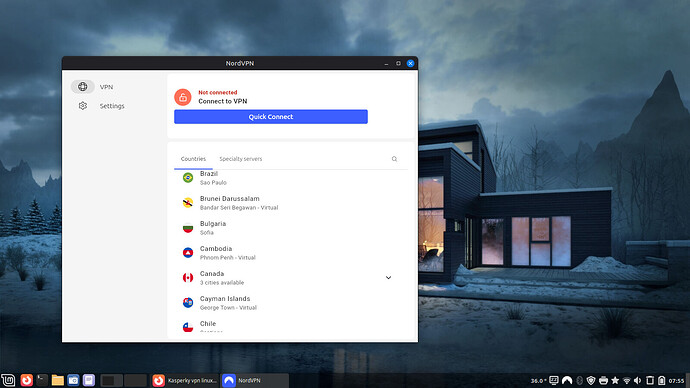Image resolution: width=690 pixels, height=388 pixels.
Task: Select Cayman Islands flag icon
Action: coord(188,303)
